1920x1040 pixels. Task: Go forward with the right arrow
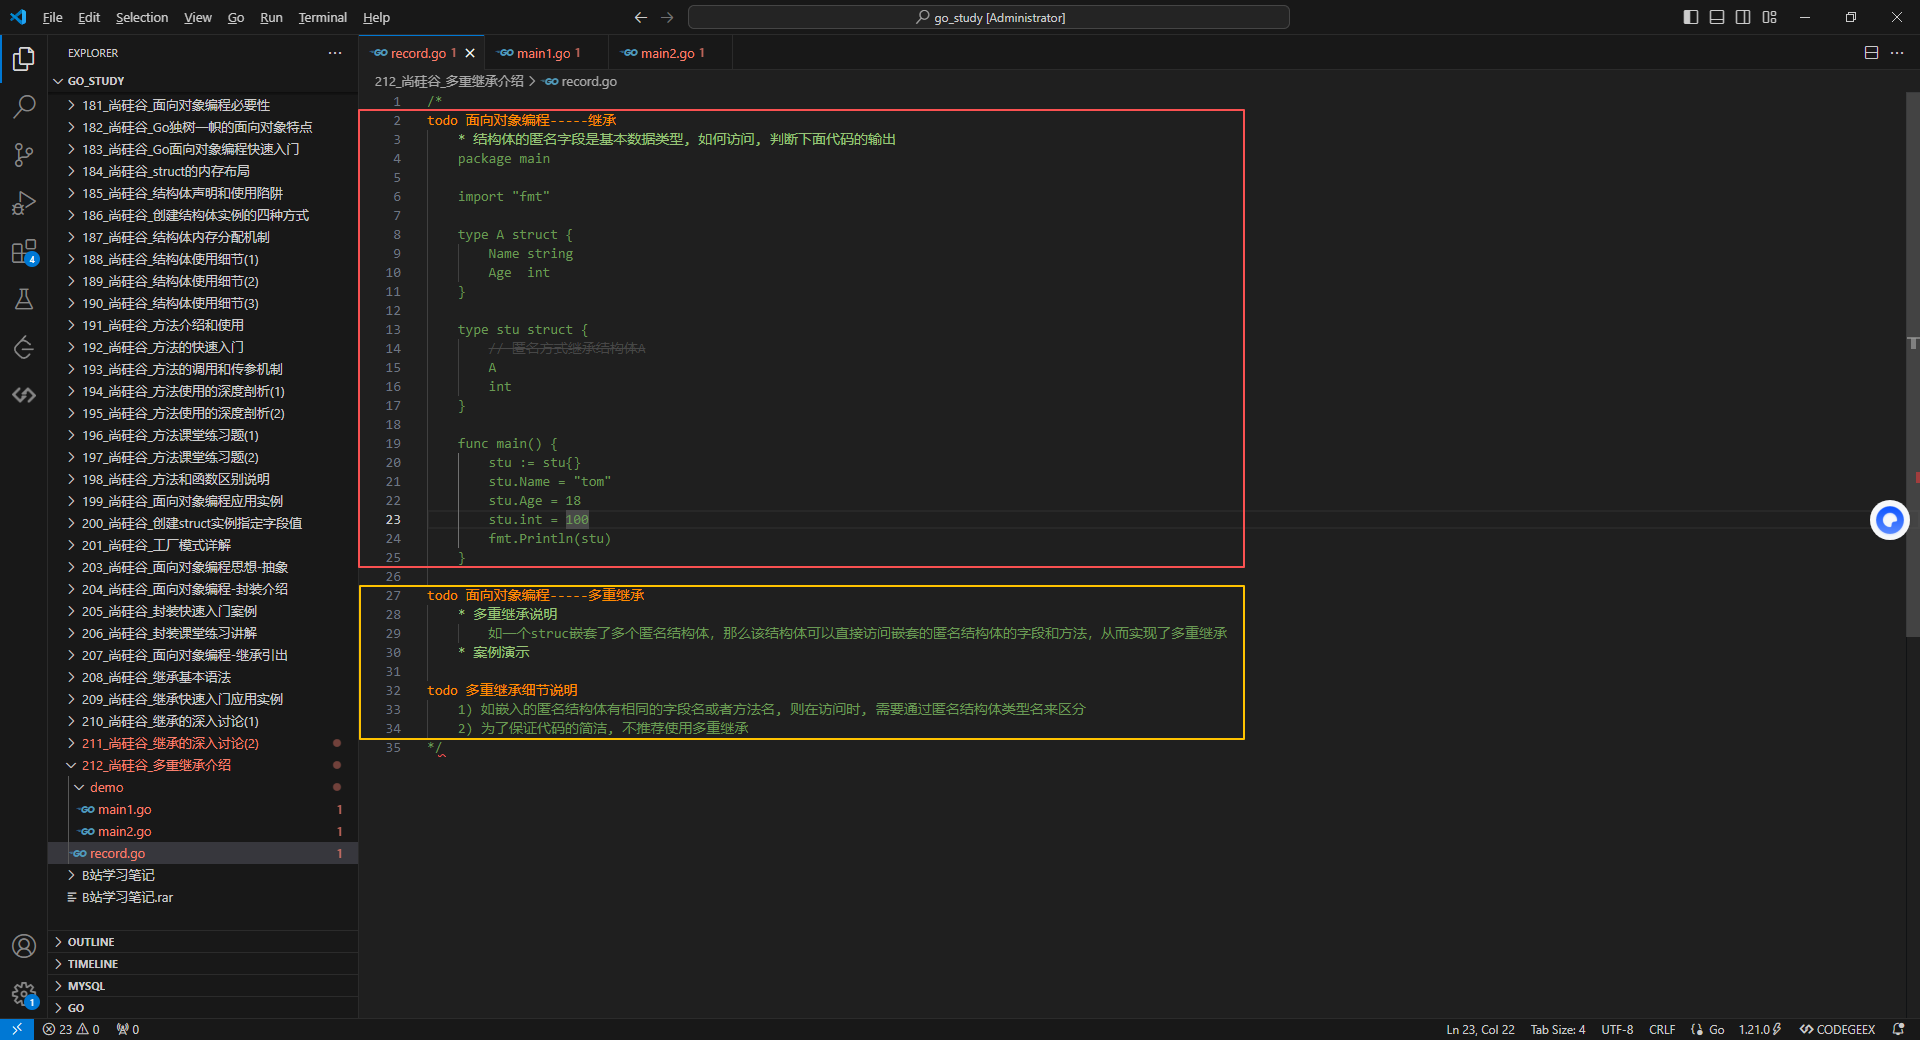(x=667, y=17)
